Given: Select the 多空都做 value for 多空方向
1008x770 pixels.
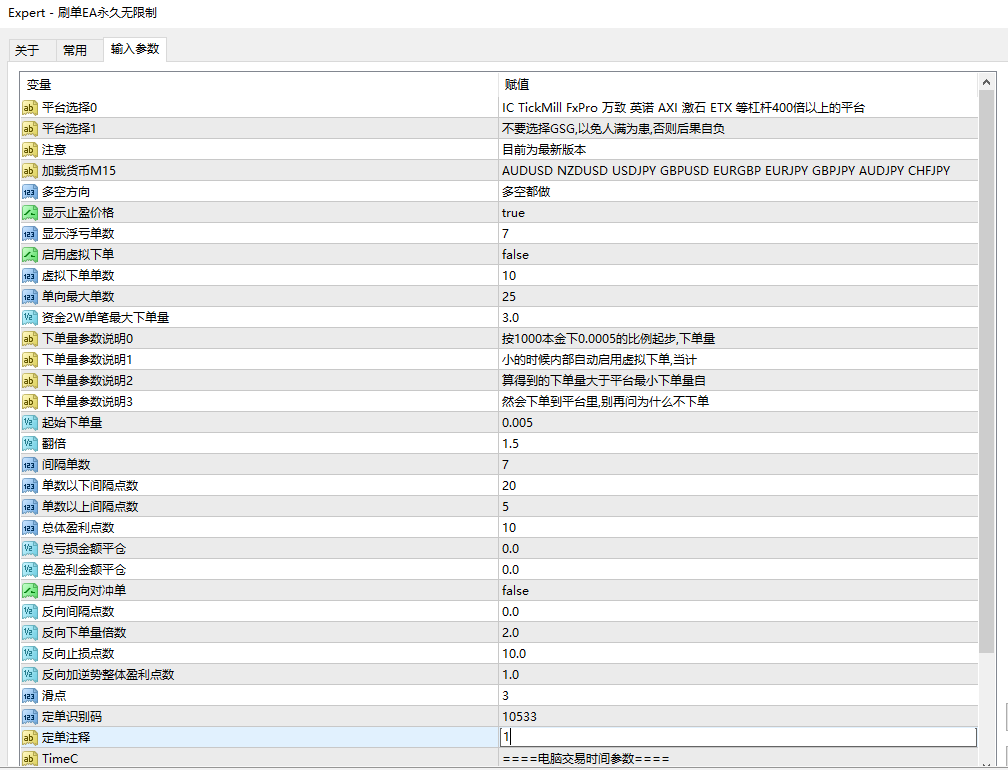Looking at the screenshot, I should click(526, 192).
